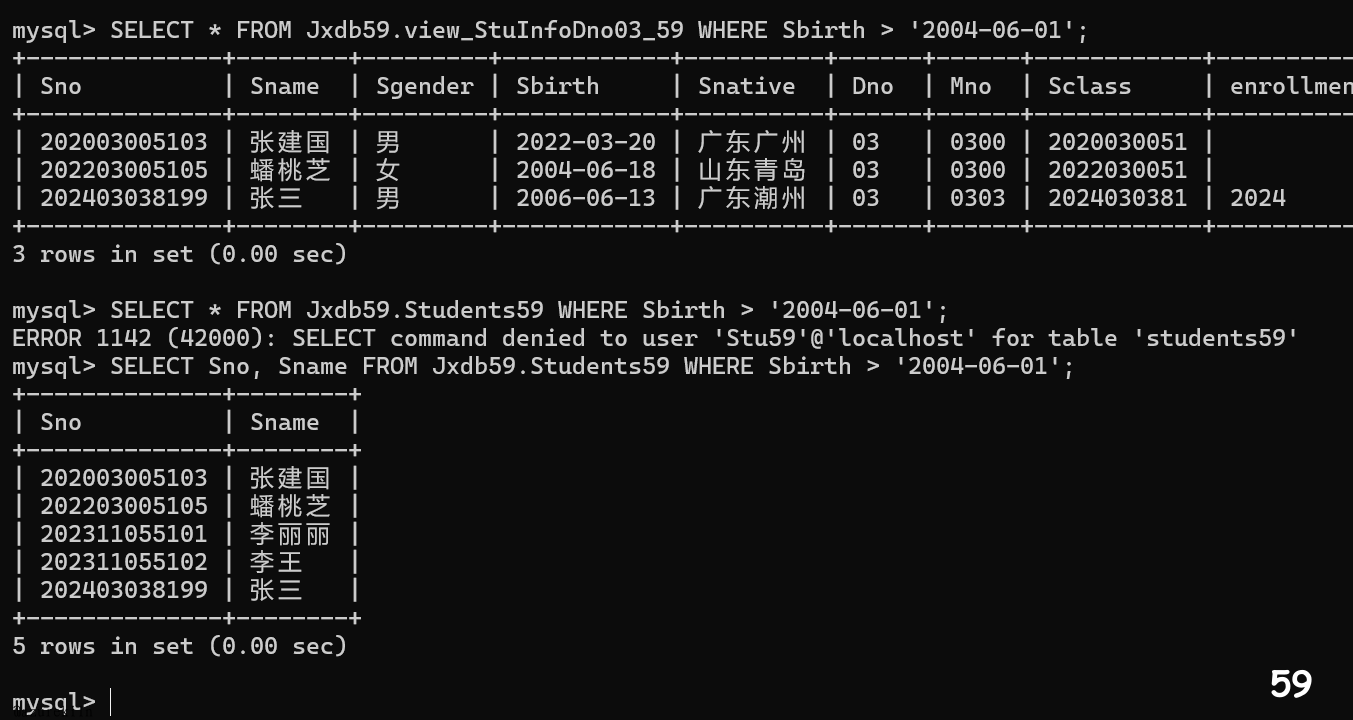
Task: Click the native place 山东青岛
Action: (751, 170)
